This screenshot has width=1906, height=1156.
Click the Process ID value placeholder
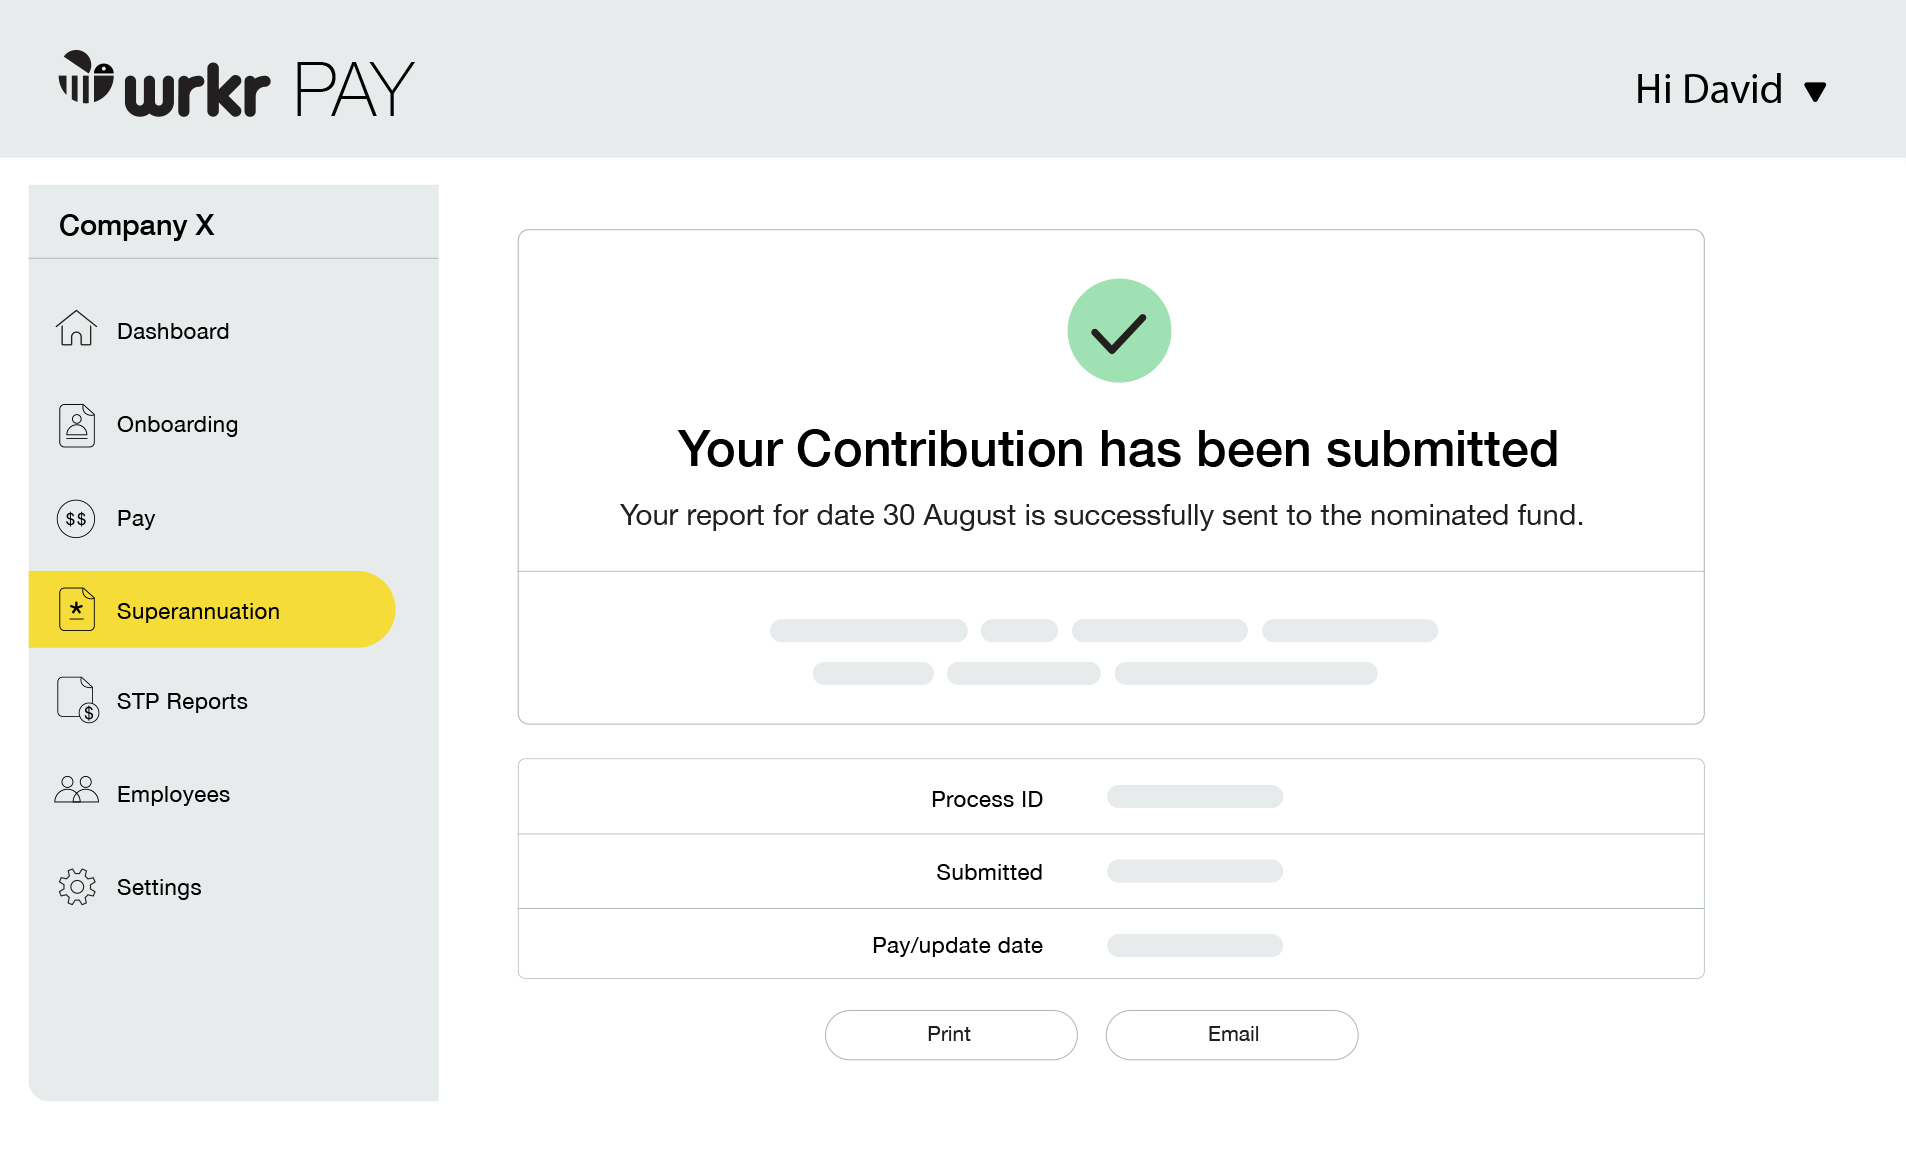[x=1195, y=797]
